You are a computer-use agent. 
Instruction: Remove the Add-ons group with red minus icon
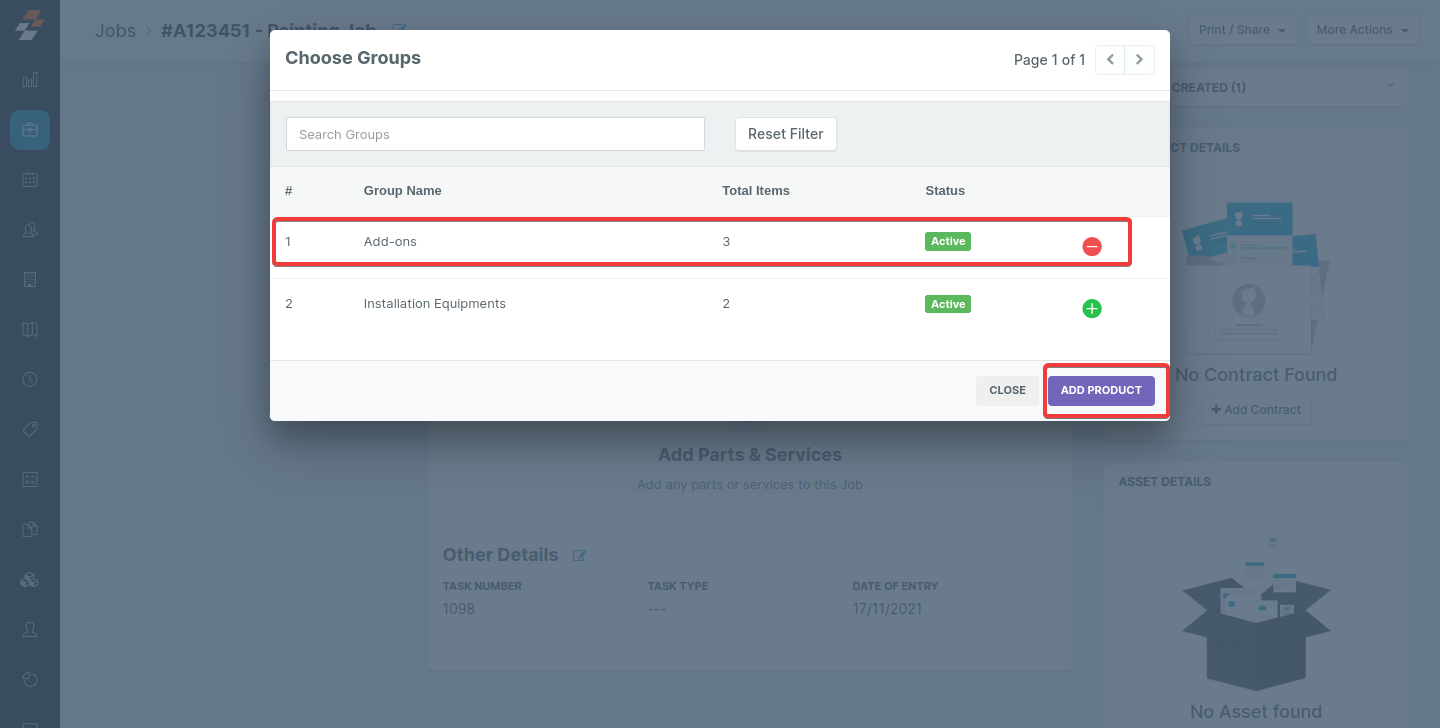tap(1092, 246)
